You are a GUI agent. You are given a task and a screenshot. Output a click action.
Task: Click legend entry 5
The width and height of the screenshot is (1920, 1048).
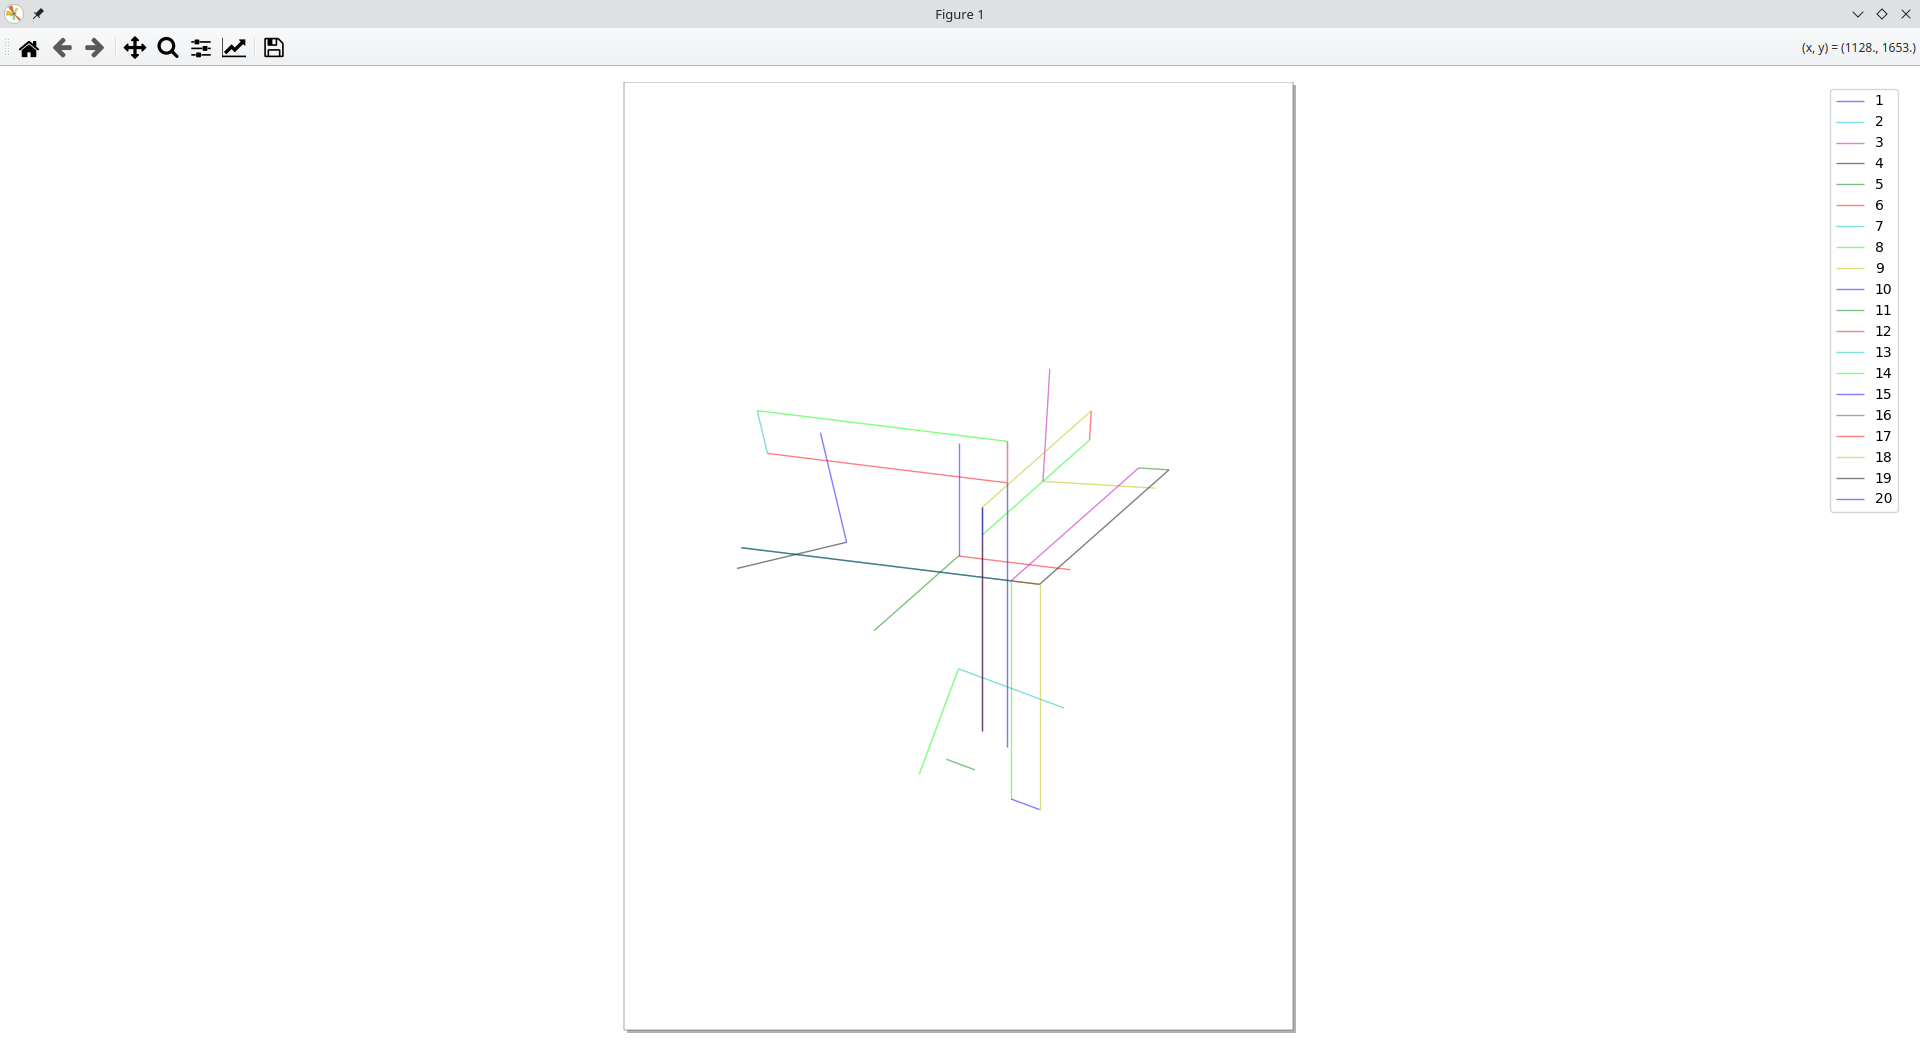[1864, 184]
